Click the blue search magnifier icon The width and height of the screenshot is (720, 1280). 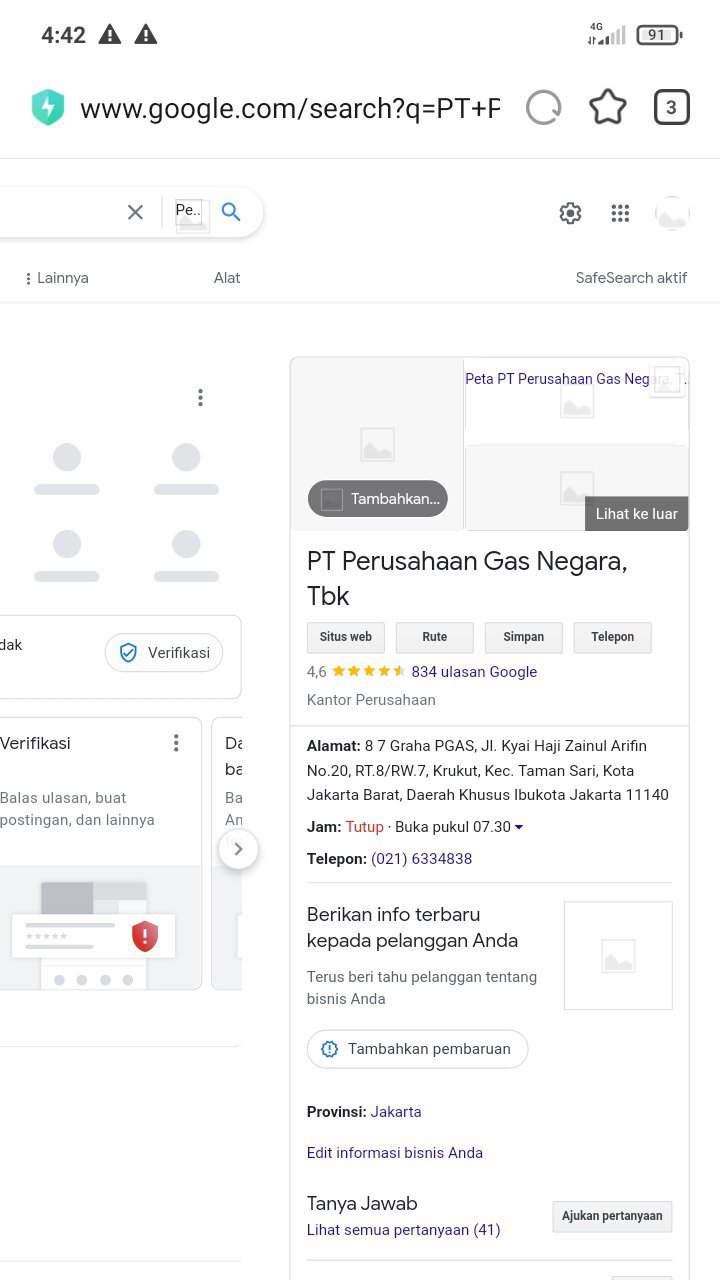pyautogui.click(x=231, y=212)
